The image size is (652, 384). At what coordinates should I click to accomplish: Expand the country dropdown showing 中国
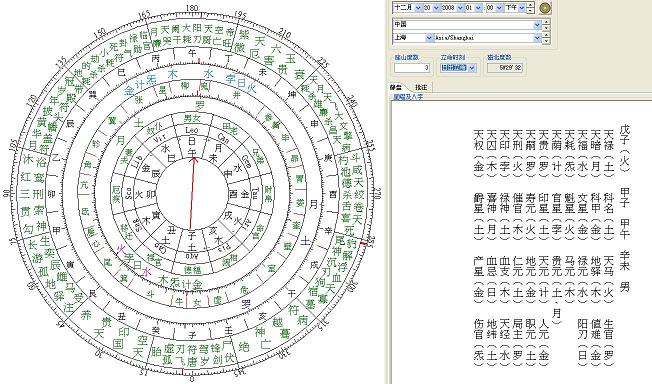coord(467,25)
